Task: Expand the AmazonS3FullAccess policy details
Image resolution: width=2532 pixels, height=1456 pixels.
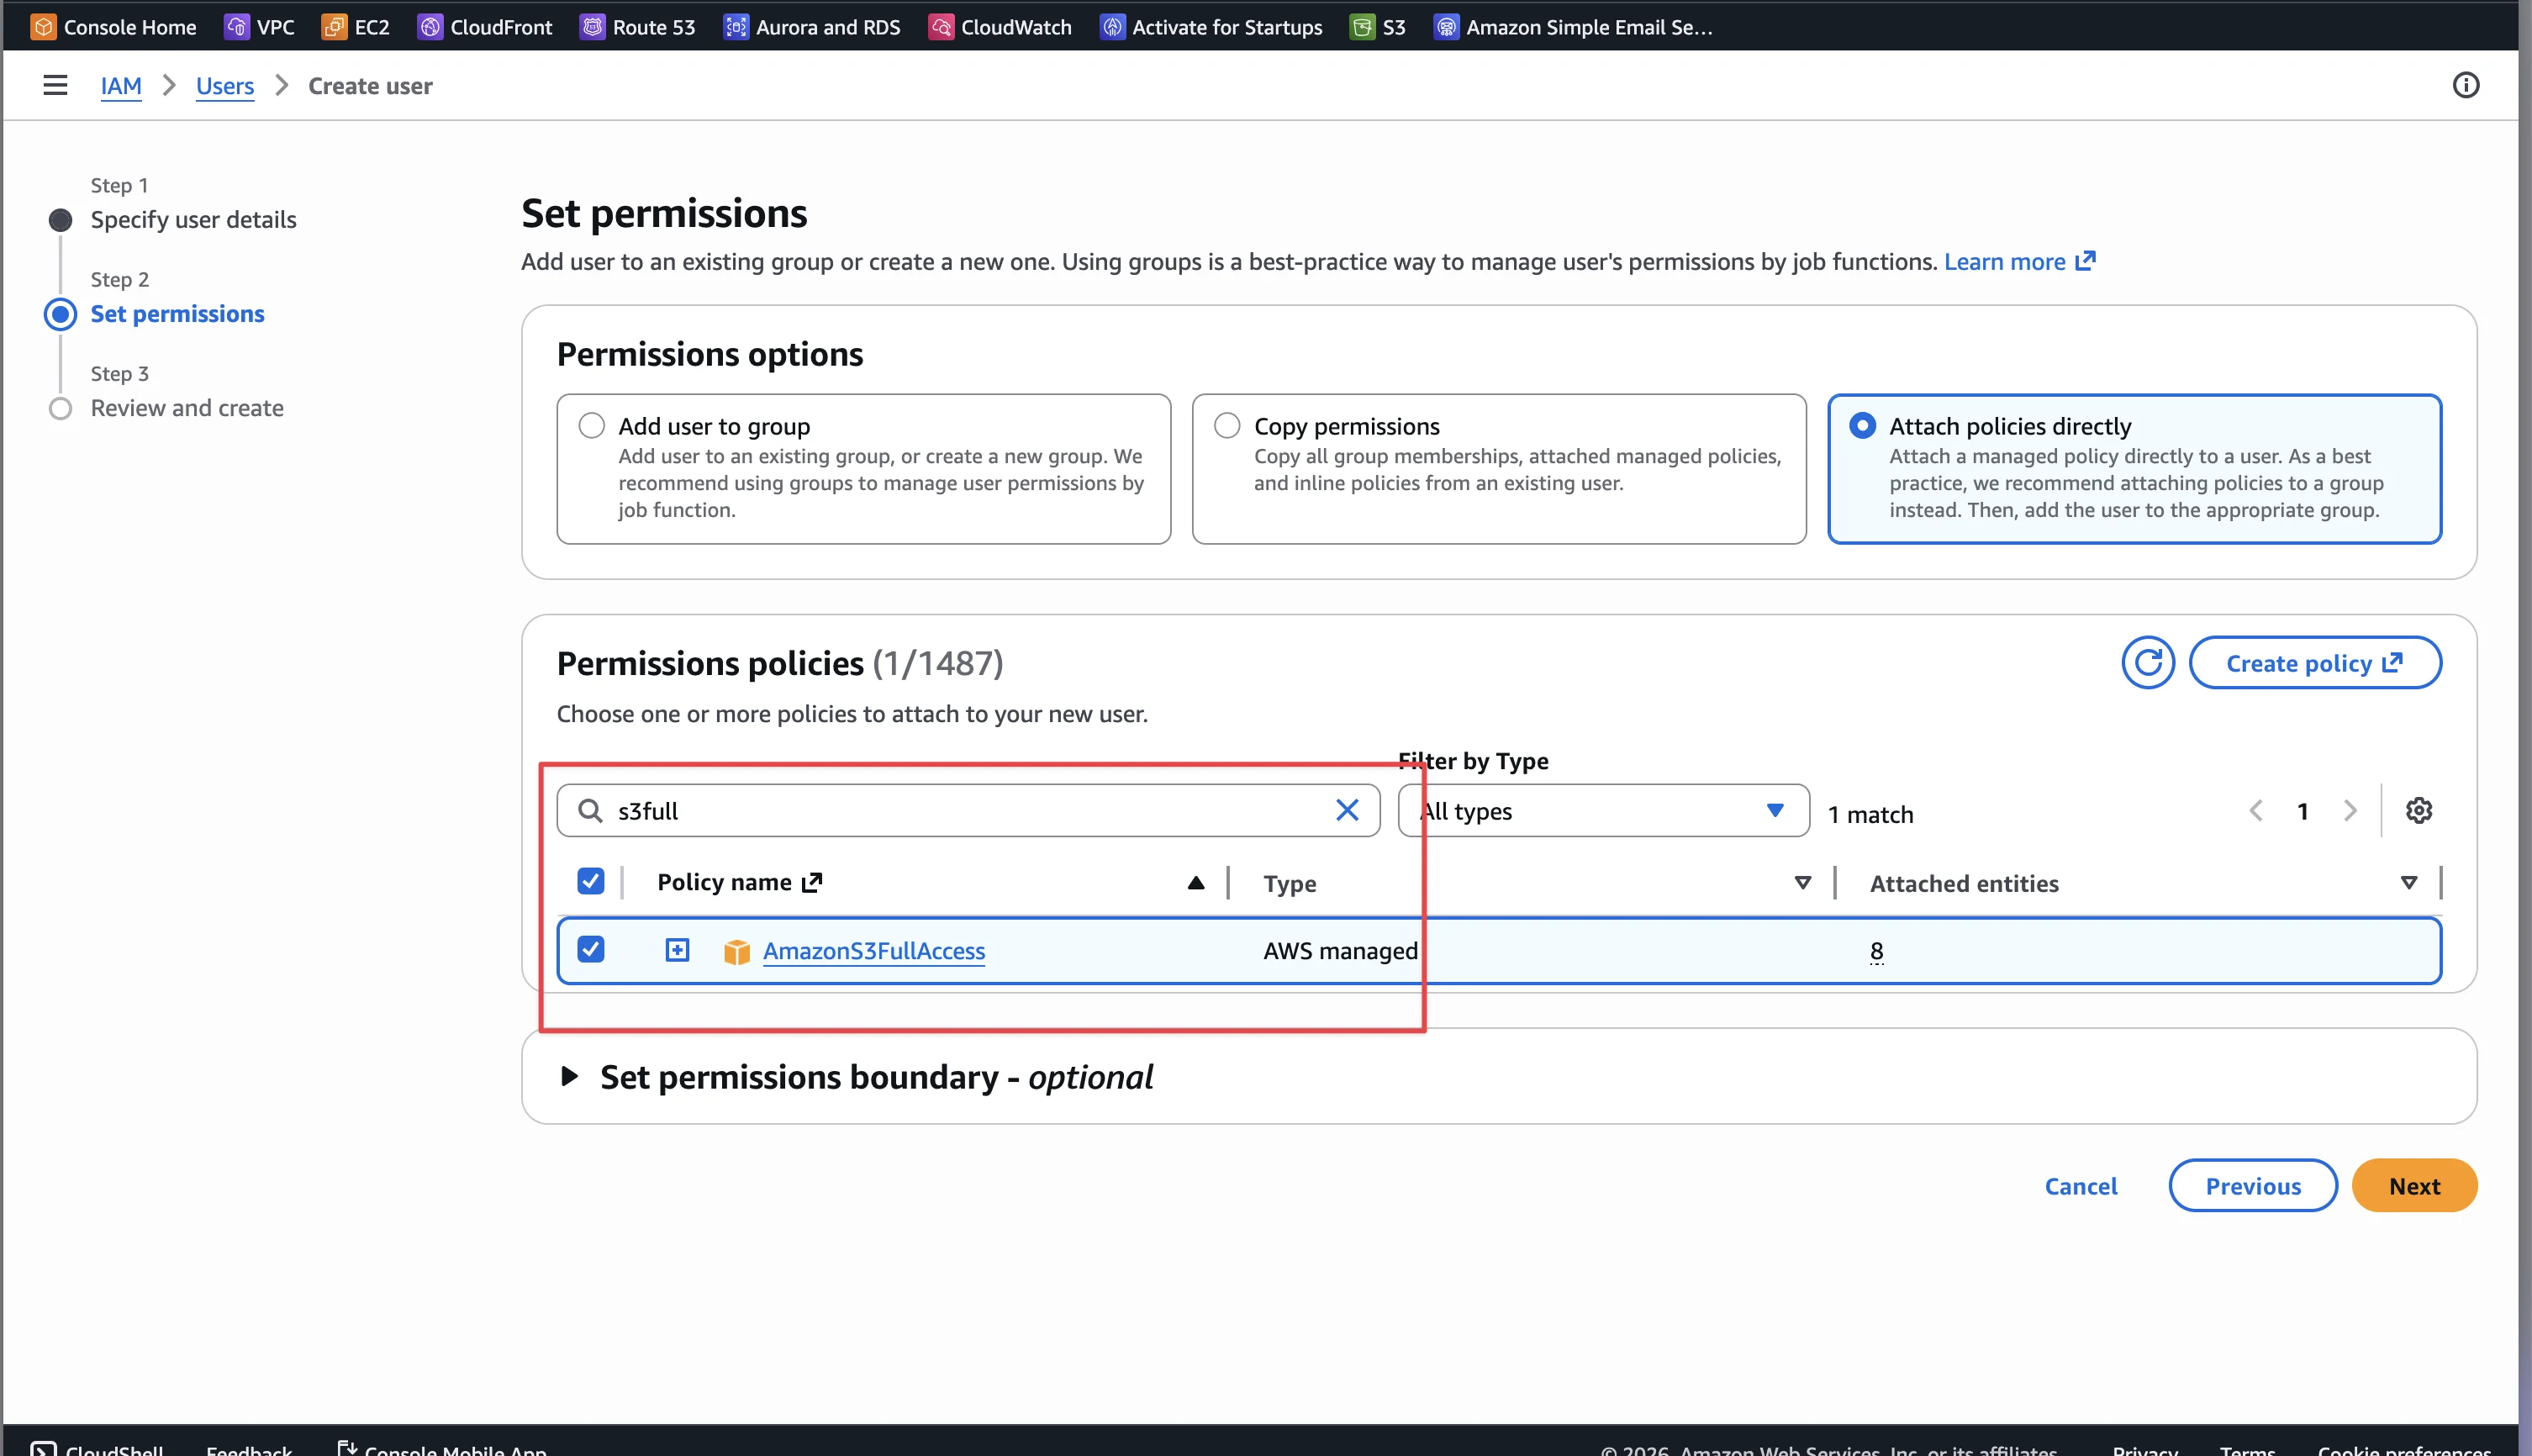Action: point(677,950)
